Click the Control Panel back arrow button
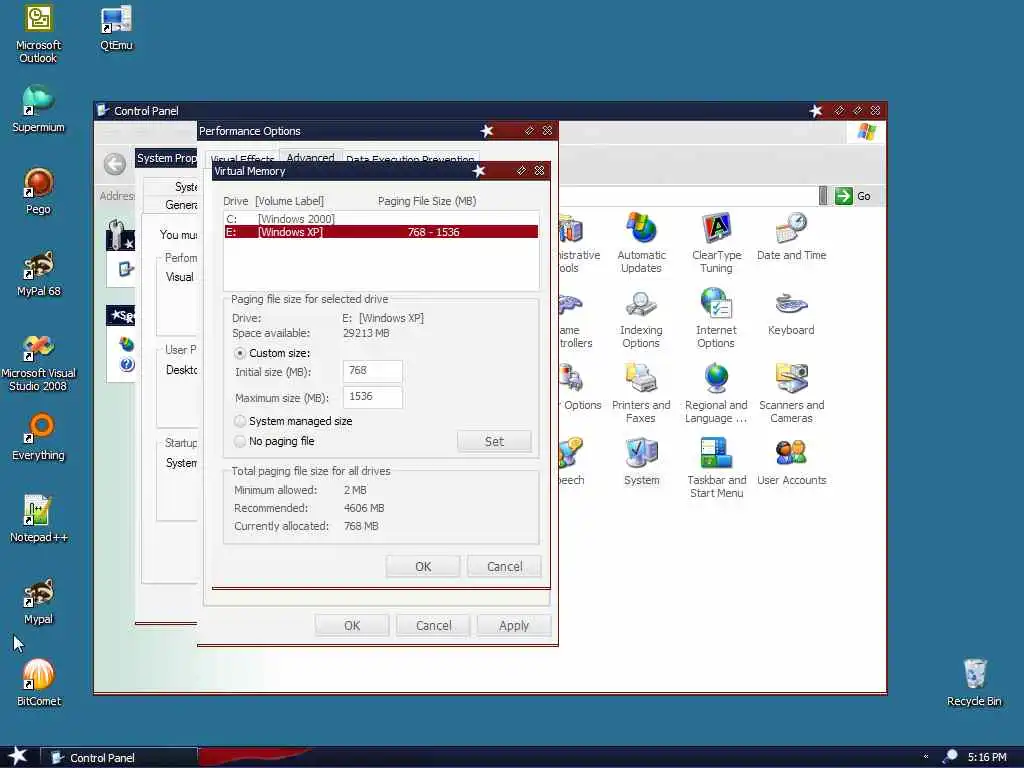This screenshot has height=768, width=1024. 115,165
